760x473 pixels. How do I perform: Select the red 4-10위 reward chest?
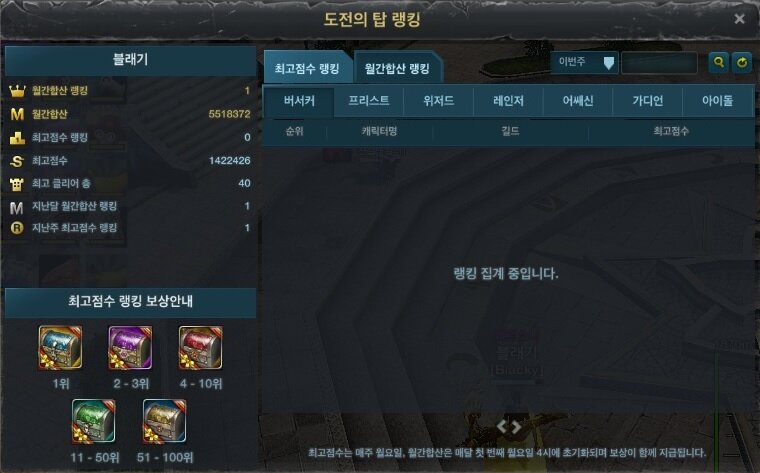pyautogui.click(x=200, y=347)
